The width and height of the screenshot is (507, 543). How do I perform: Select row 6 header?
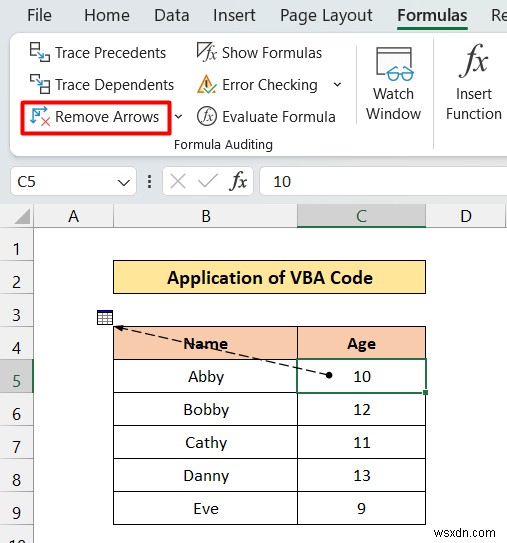click(x=16, y=409)
